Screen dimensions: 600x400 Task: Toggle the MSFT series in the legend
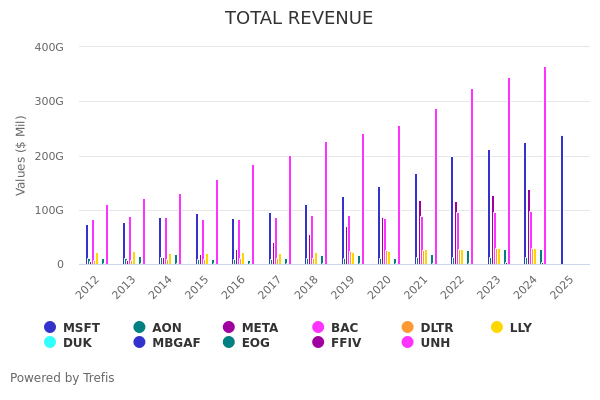click(72, 328)
